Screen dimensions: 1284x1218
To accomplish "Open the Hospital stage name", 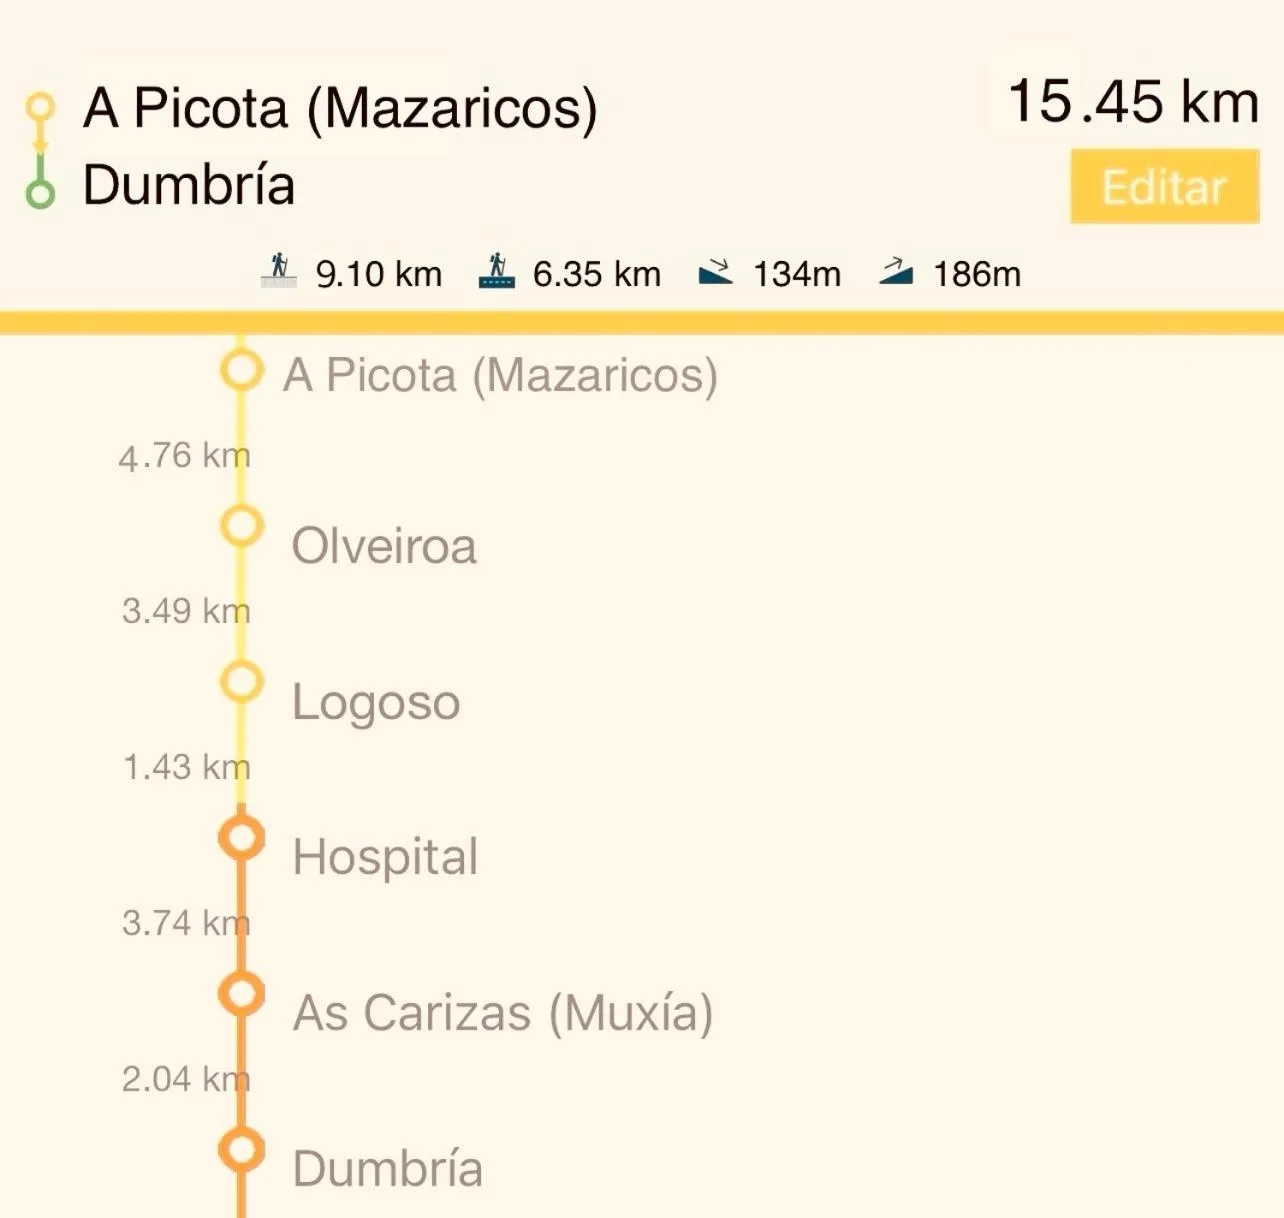I will coord(385,857).
